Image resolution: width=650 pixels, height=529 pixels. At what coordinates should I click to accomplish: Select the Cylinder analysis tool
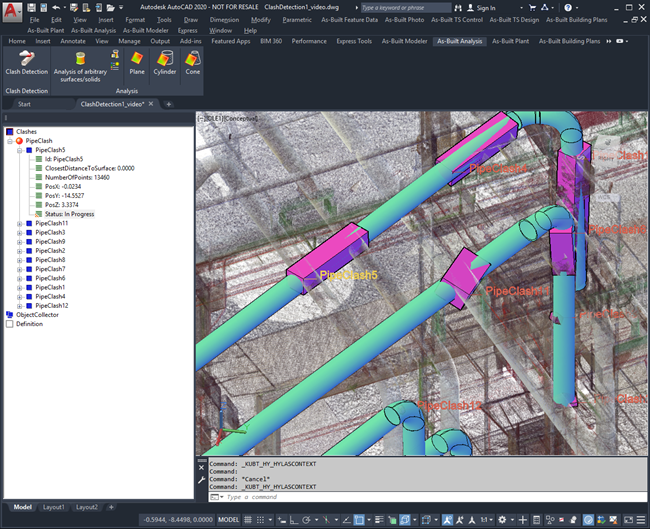pos(165,58)
